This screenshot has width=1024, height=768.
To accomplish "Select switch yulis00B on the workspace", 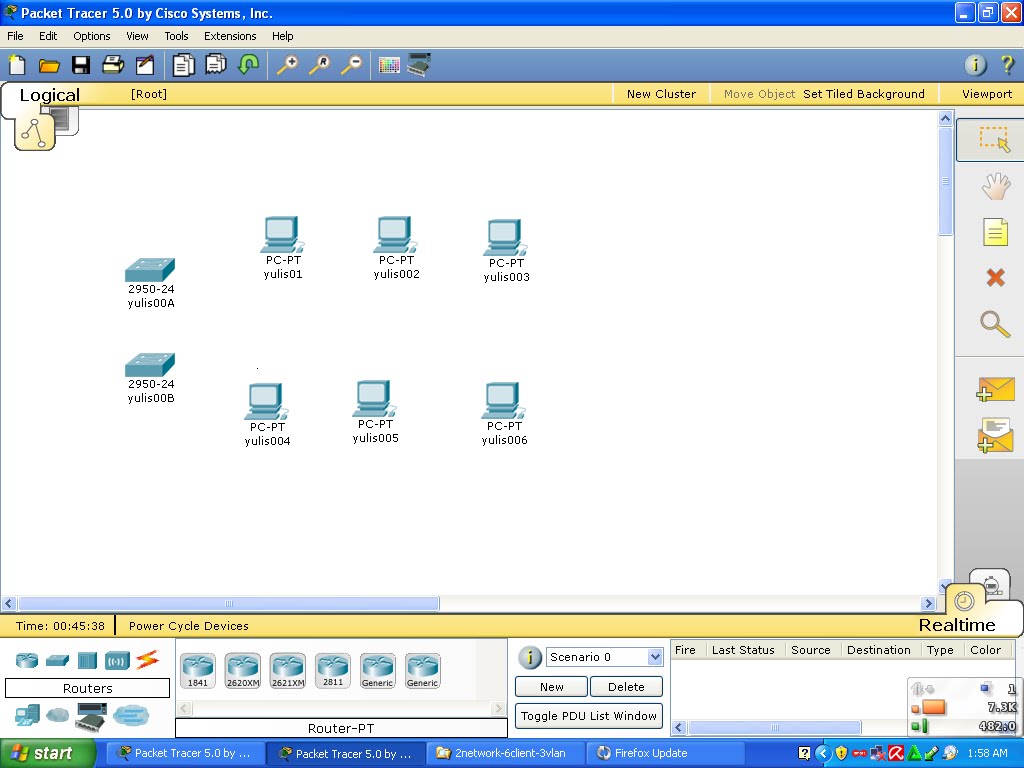I will (x=150, y=365).
